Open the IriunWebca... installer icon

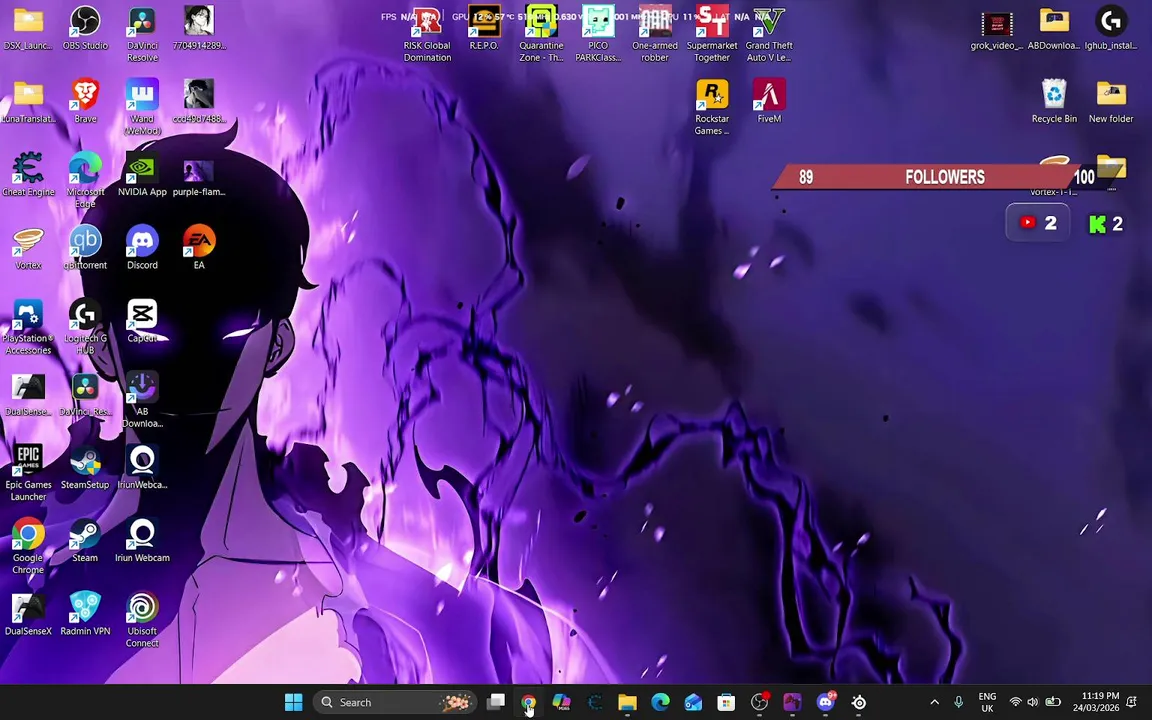pyautogui.click(x=142, y=468)
